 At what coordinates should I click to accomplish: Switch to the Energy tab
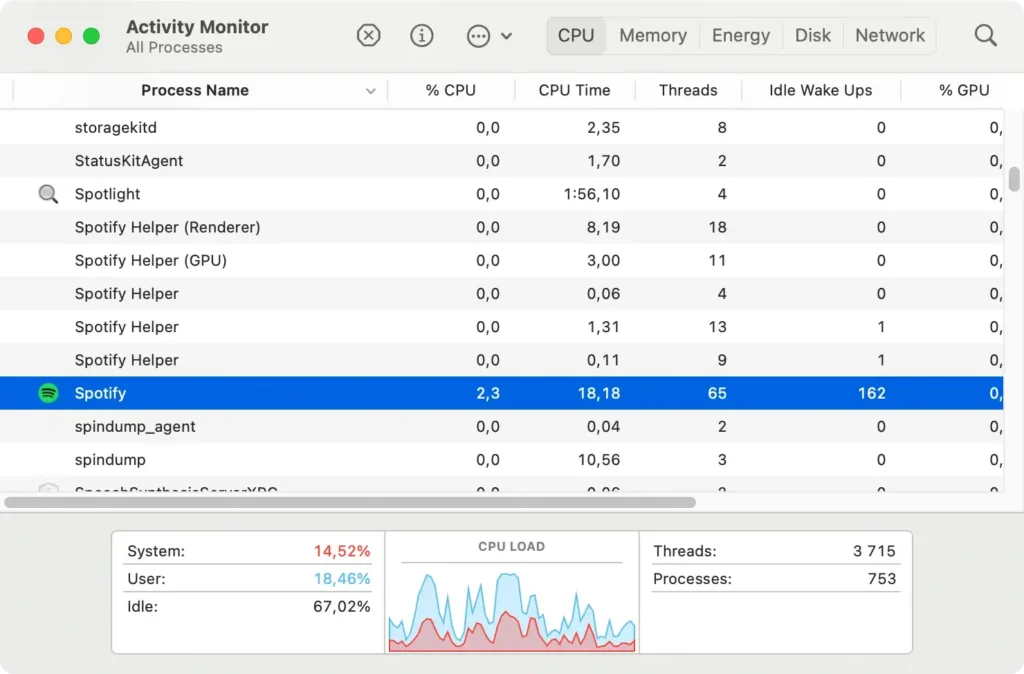(740, 36)
